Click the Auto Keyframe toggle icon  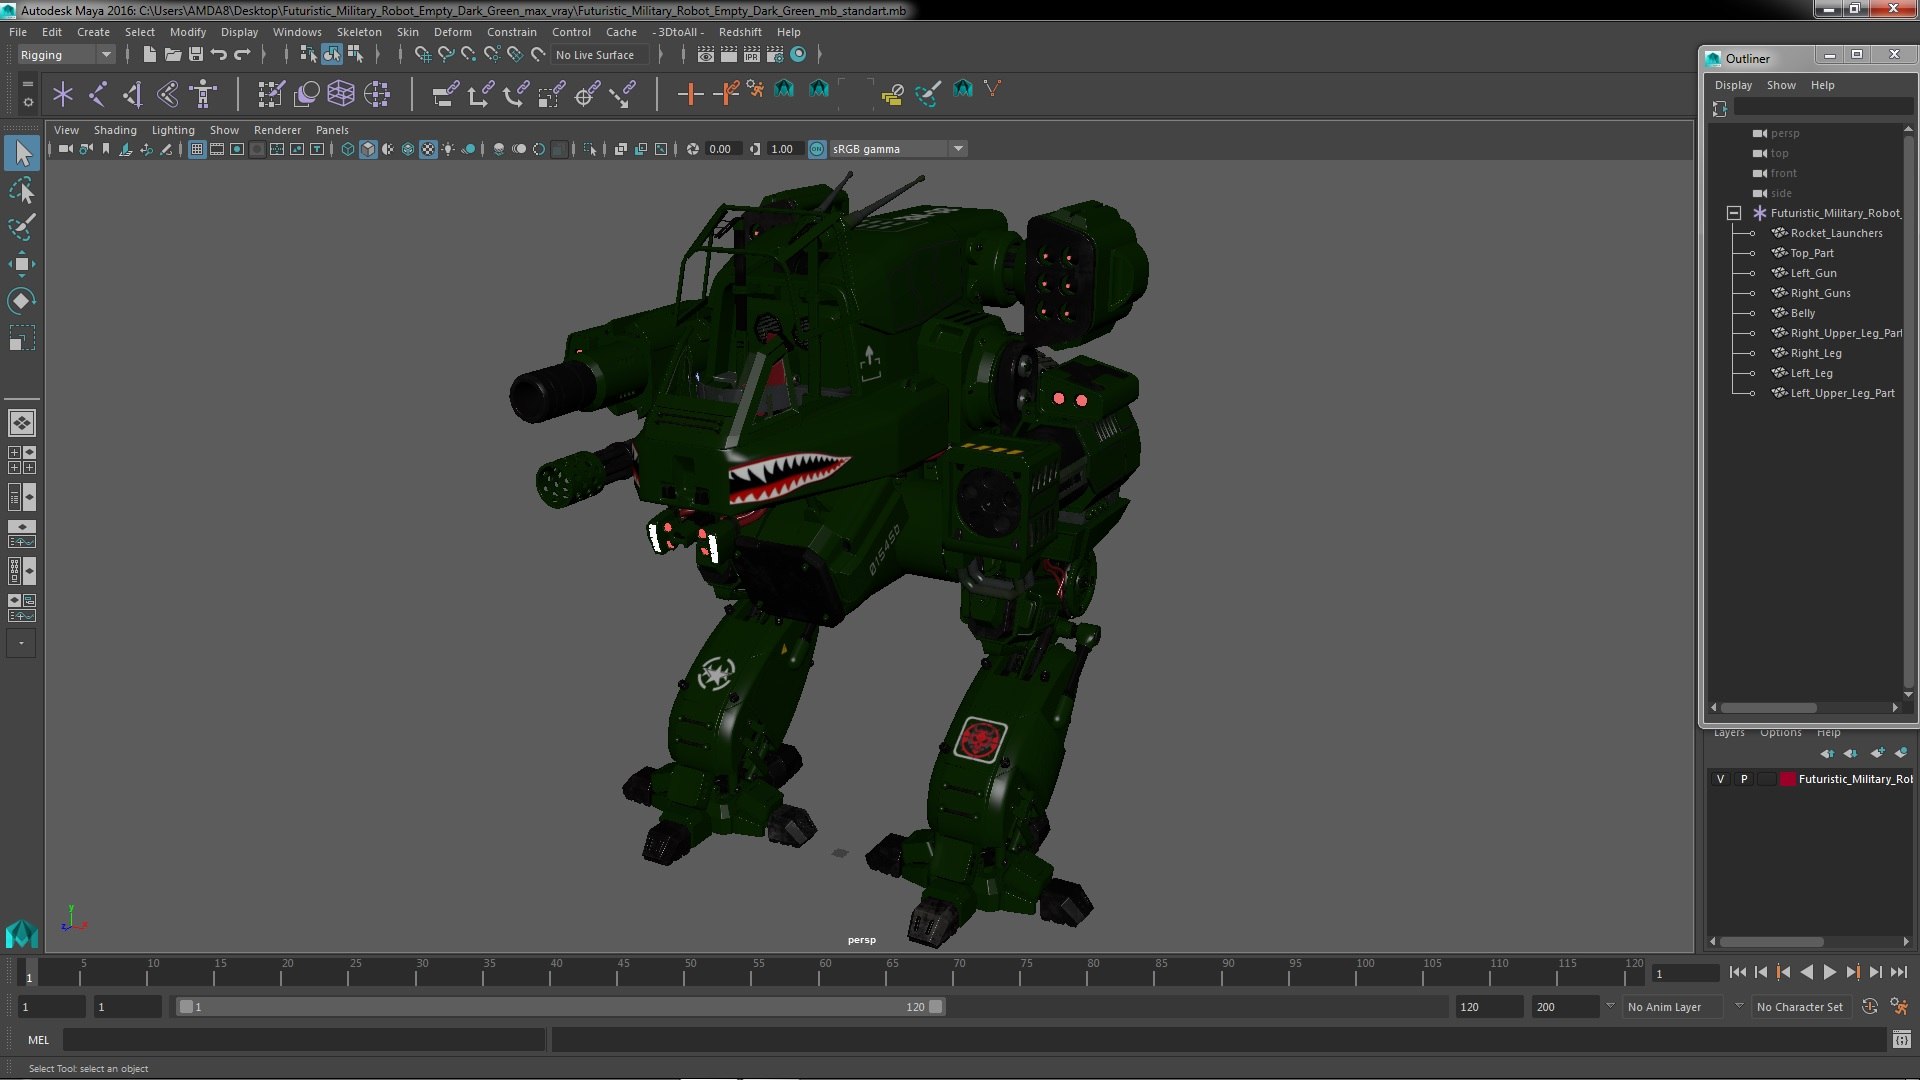point(1870,1007)
